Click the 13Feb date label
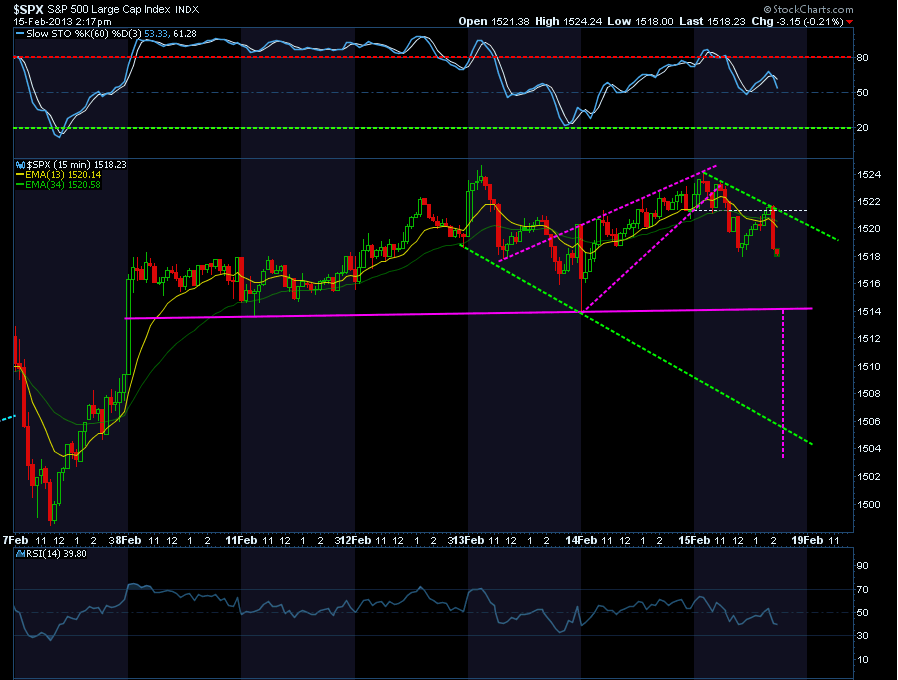 coord(468,540)
